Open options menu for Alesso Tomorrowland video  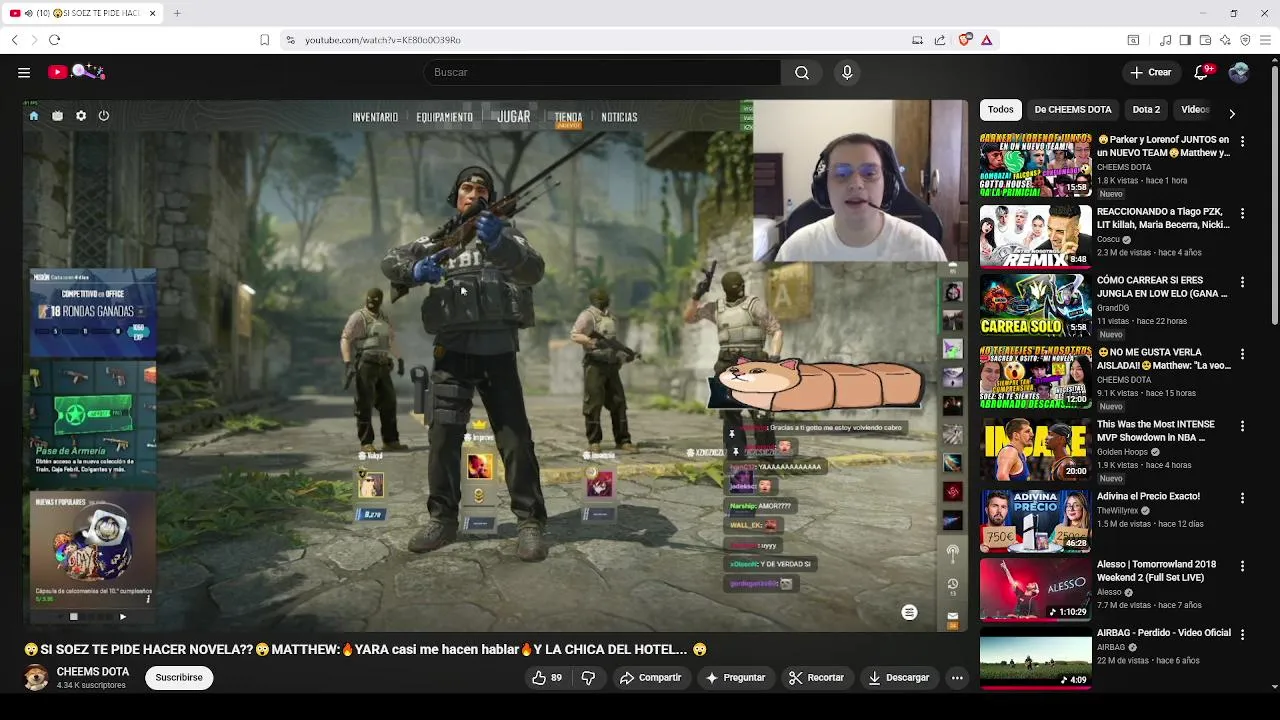(x=1242, y=566)
